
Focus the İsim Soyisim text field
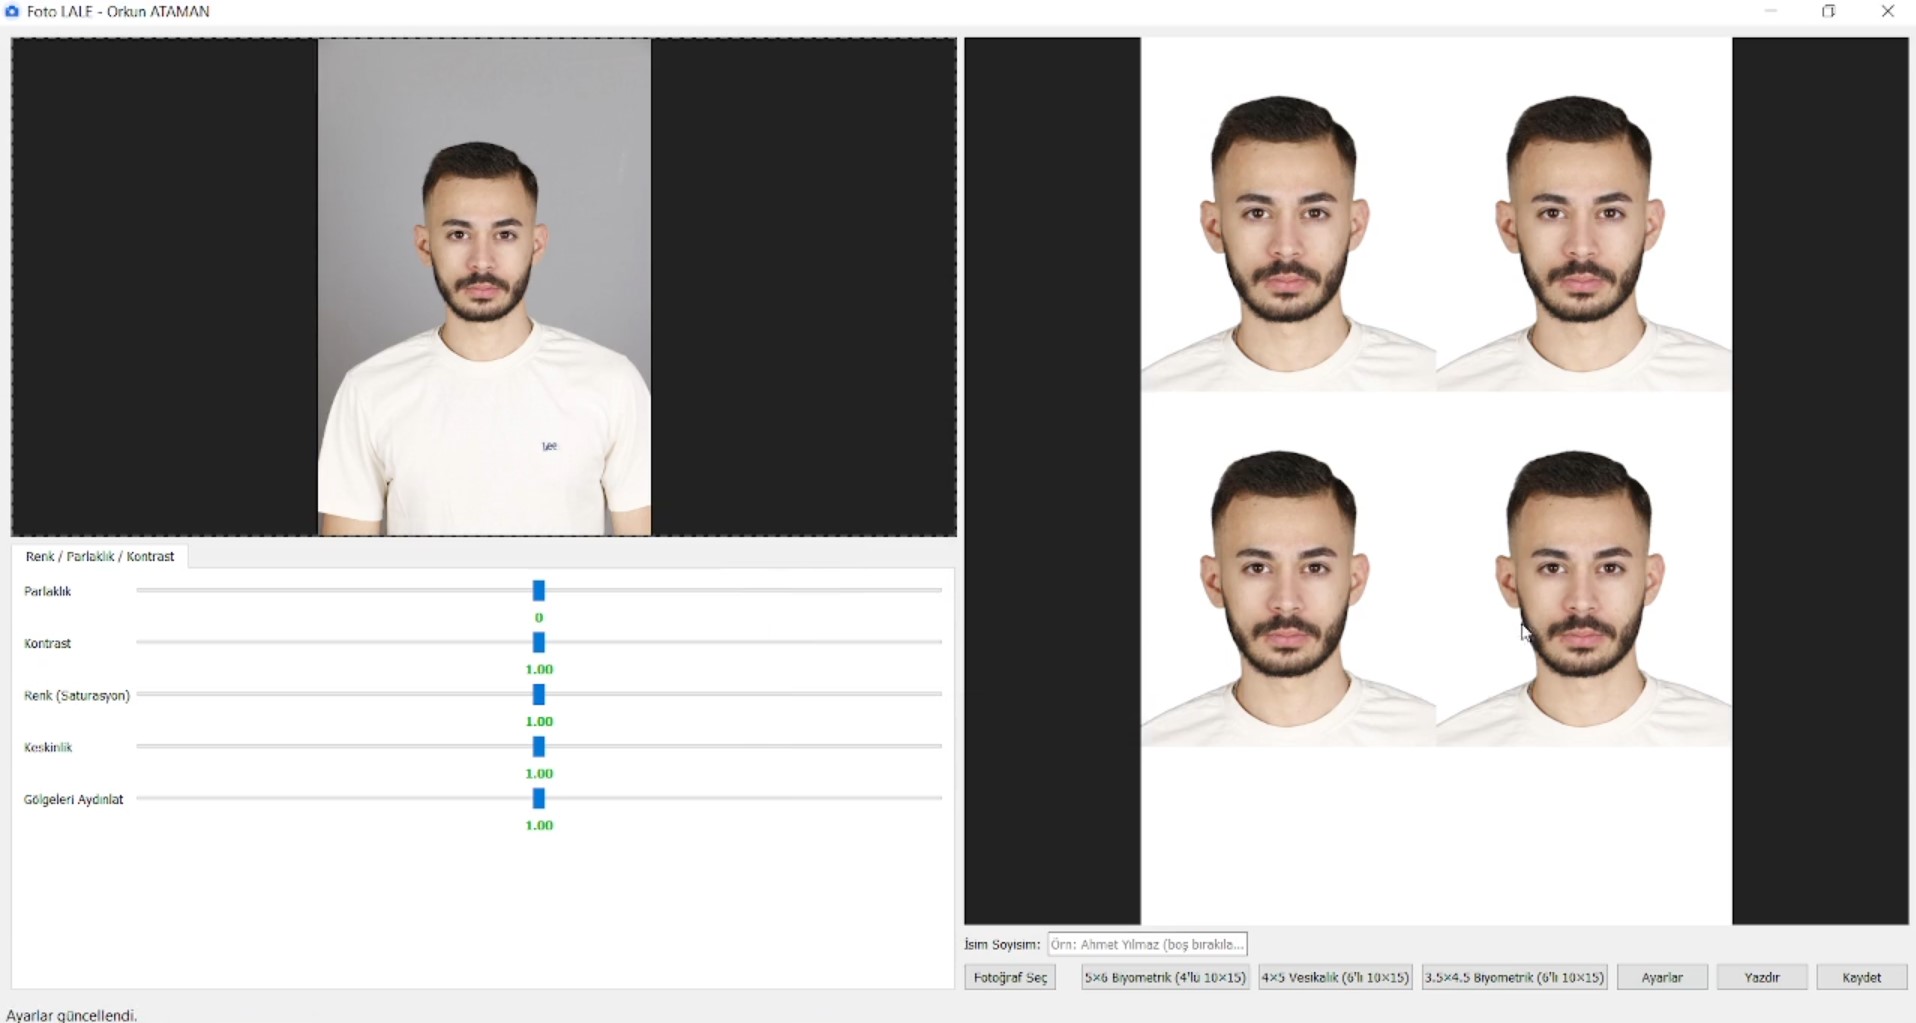coord(1147,944)
